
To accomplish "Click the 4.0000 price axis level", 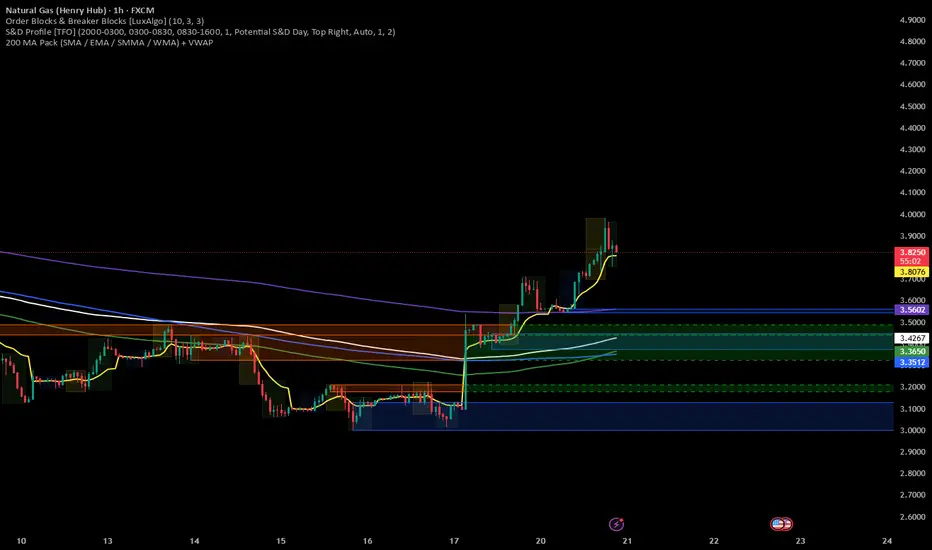I will click(x=912, y=214).
